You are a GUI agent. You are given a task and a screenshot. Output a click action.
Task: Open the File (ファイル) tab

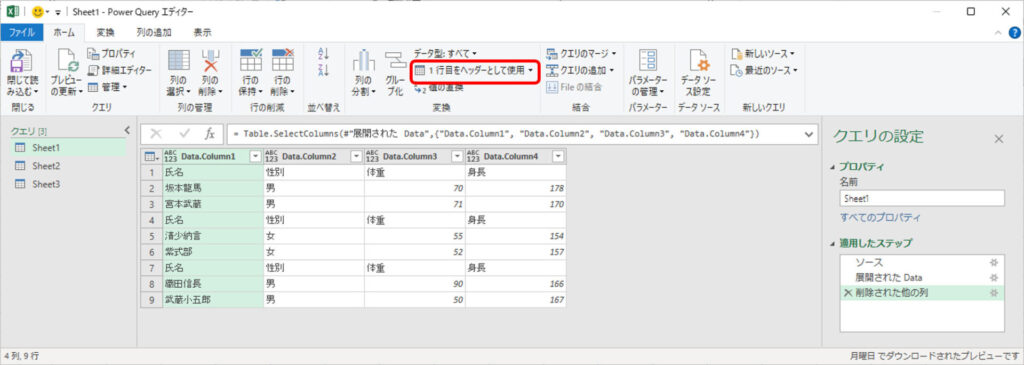[x=22, y=32]
